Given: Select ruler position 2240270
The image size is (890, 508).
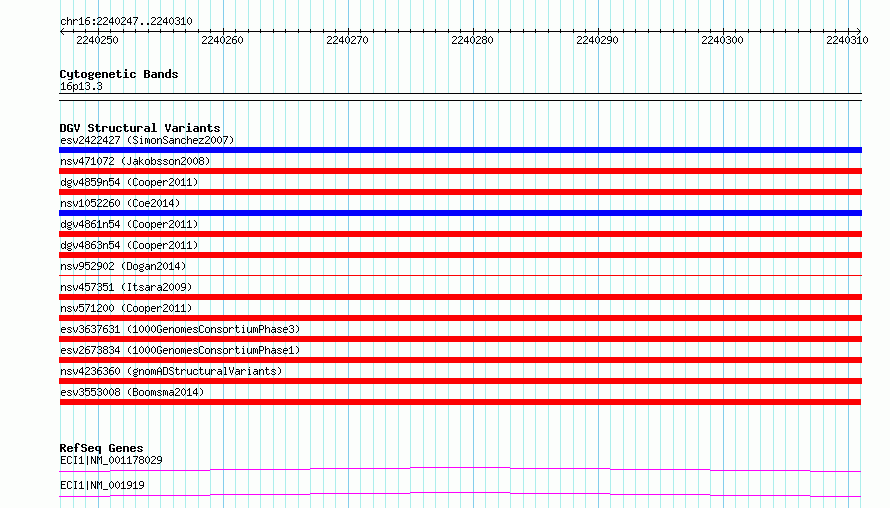Looking at the screenshot, I should point(347,40).
